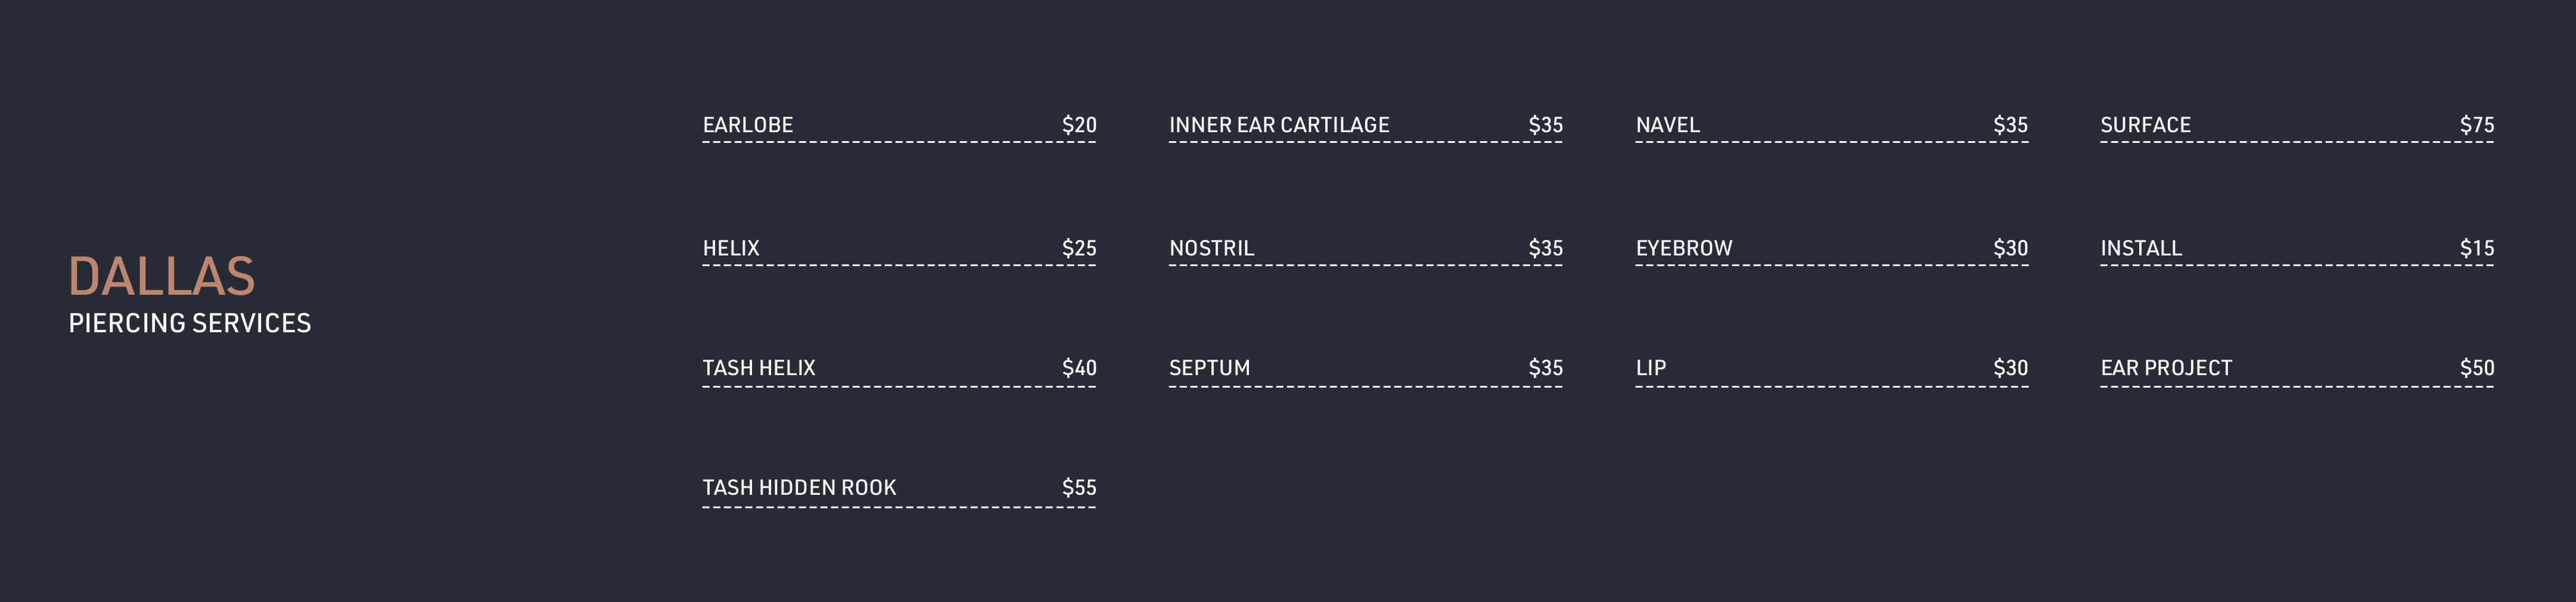
Task: Click the EARLOBE service item
Action: pos(747,125)
